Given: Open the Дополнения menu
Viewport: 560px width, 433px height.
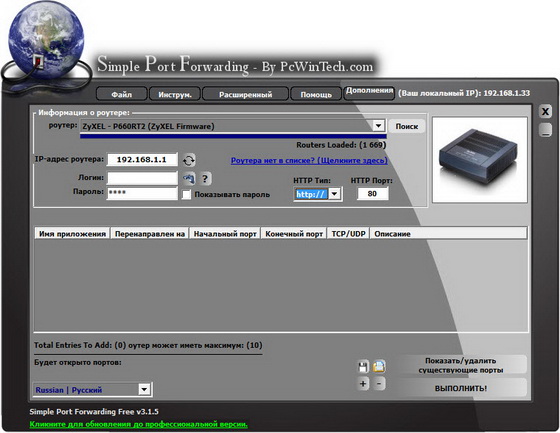Looking at the screenshot, I should 369,92.
